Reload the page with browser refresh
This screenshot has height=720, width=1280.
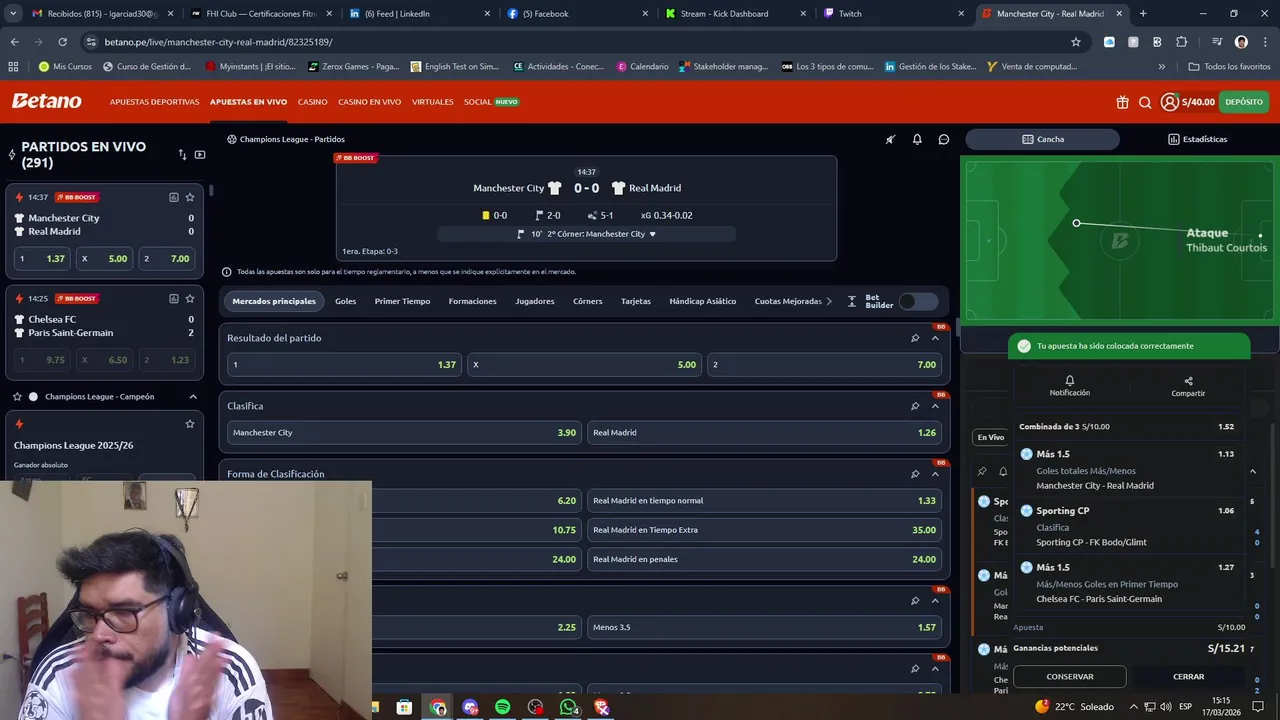(x=62, y=42)
